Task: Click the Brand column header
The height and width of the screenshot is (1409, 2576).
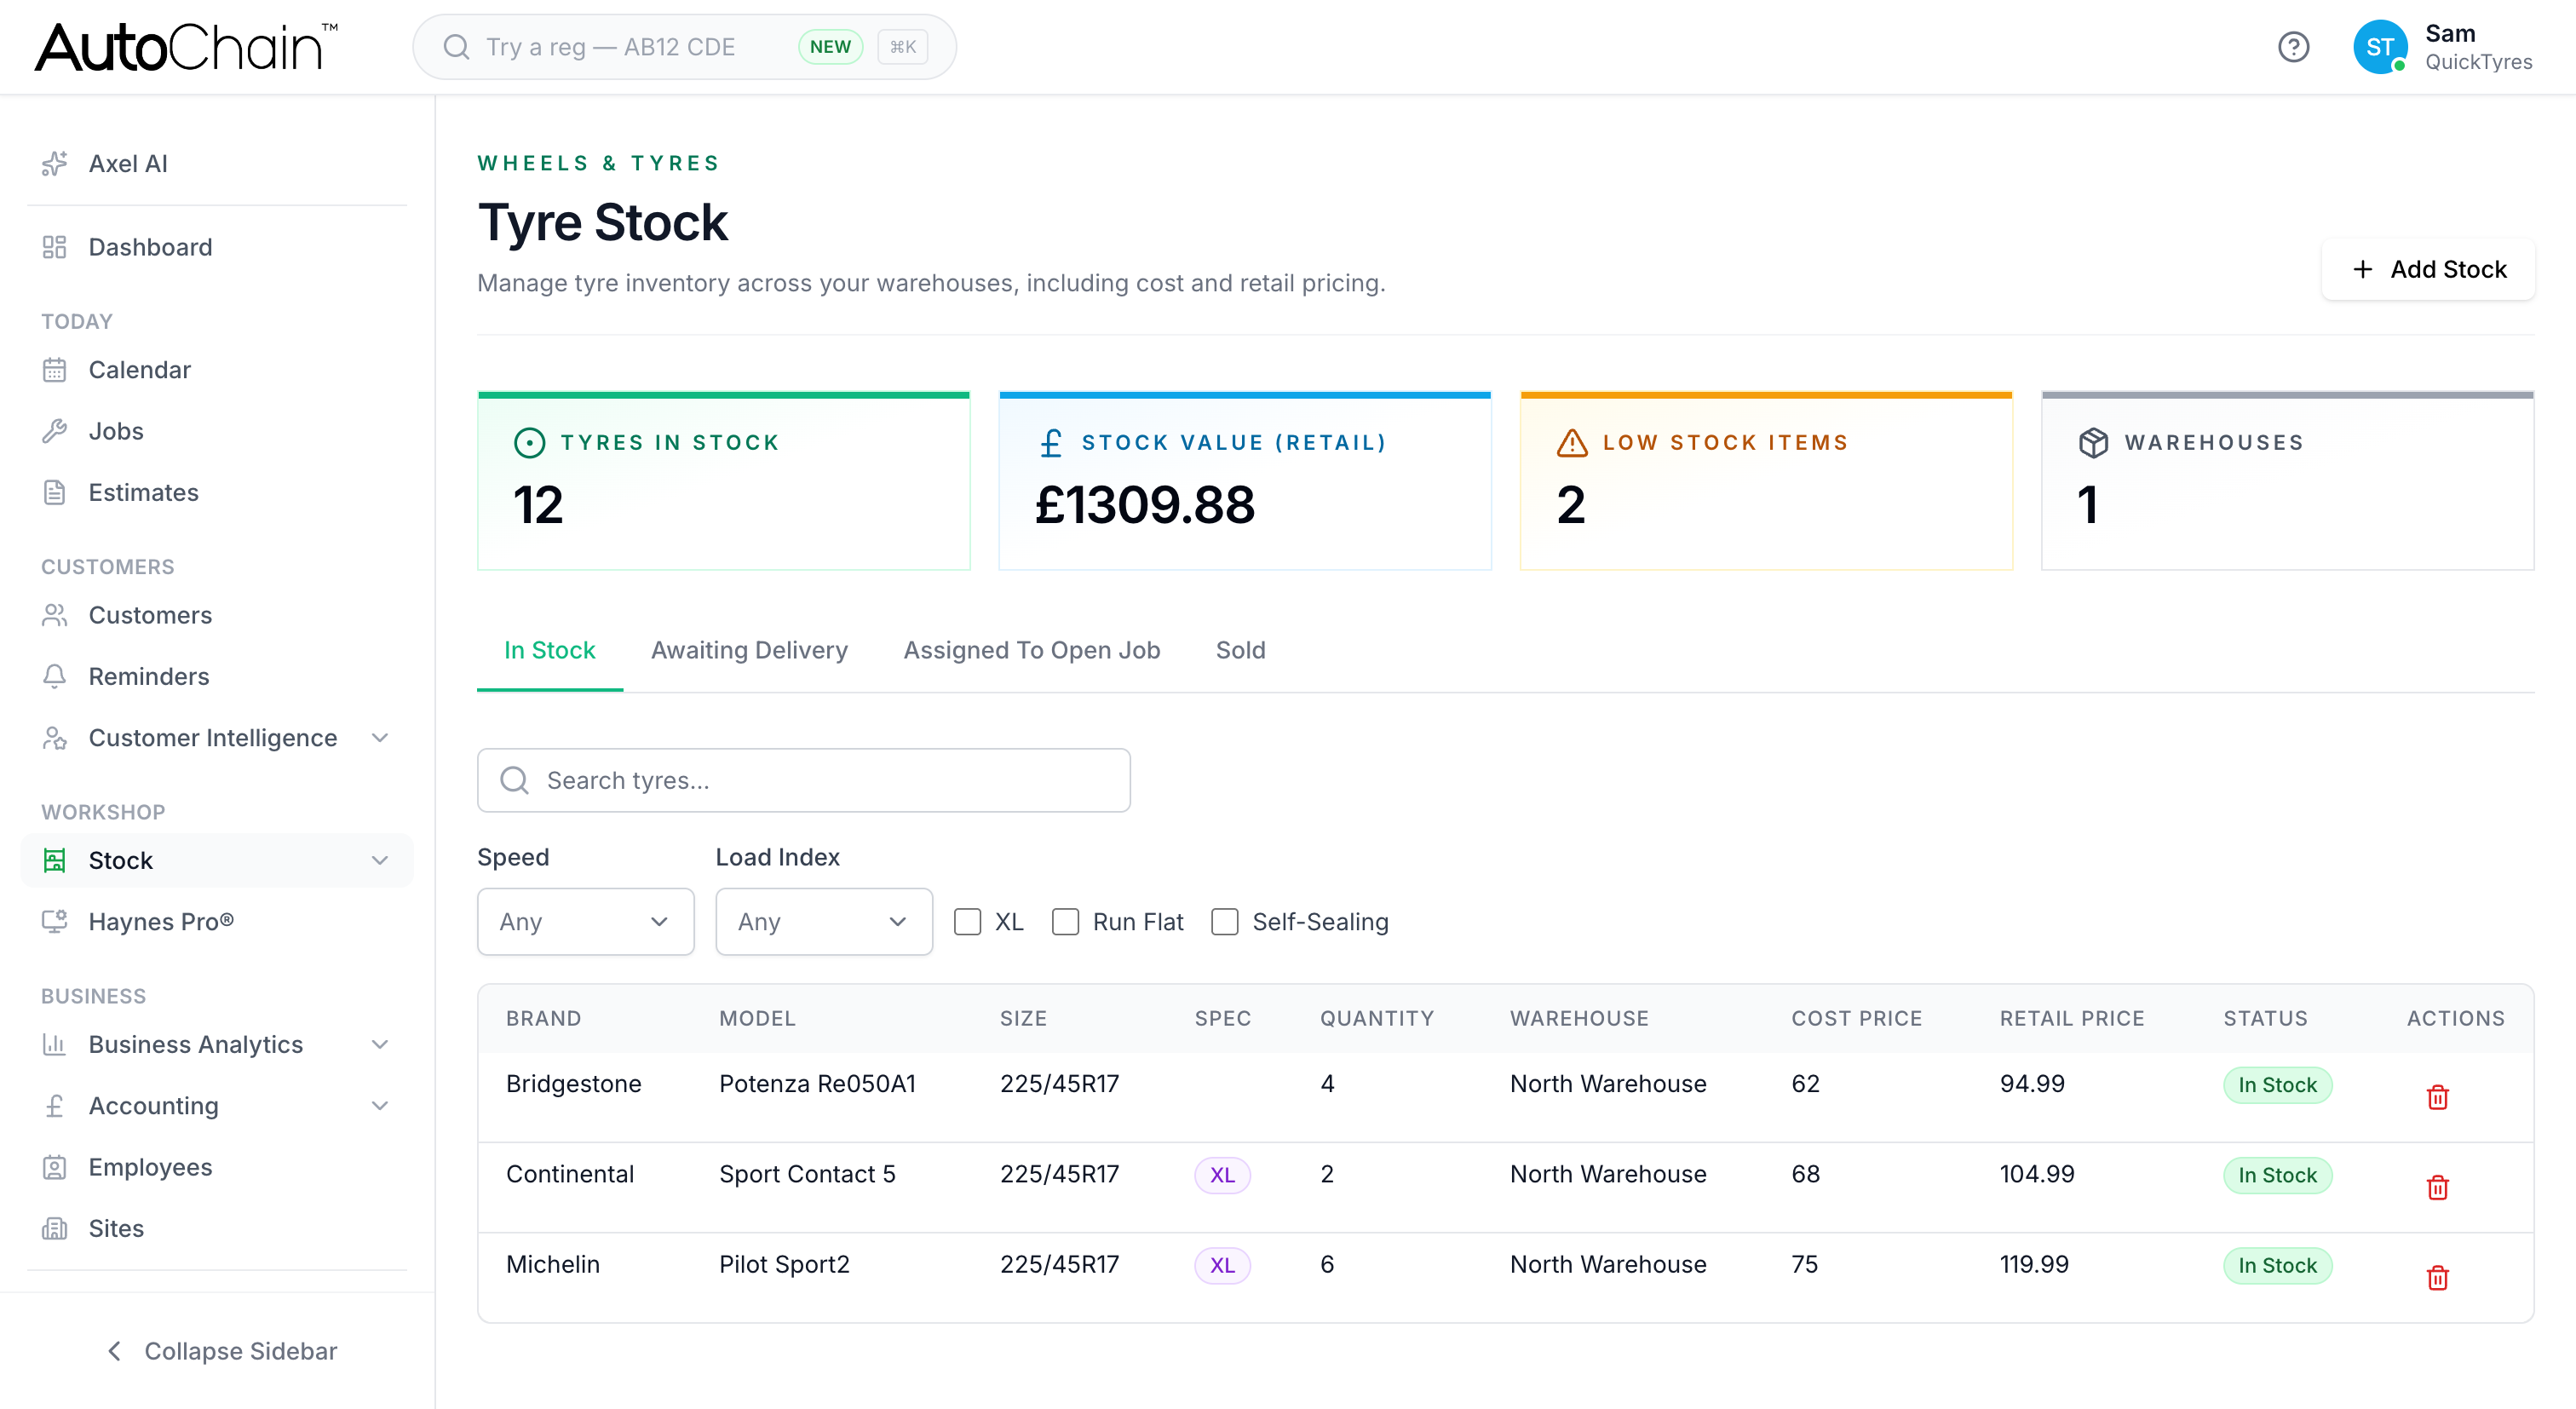Action: (543, 1018)
